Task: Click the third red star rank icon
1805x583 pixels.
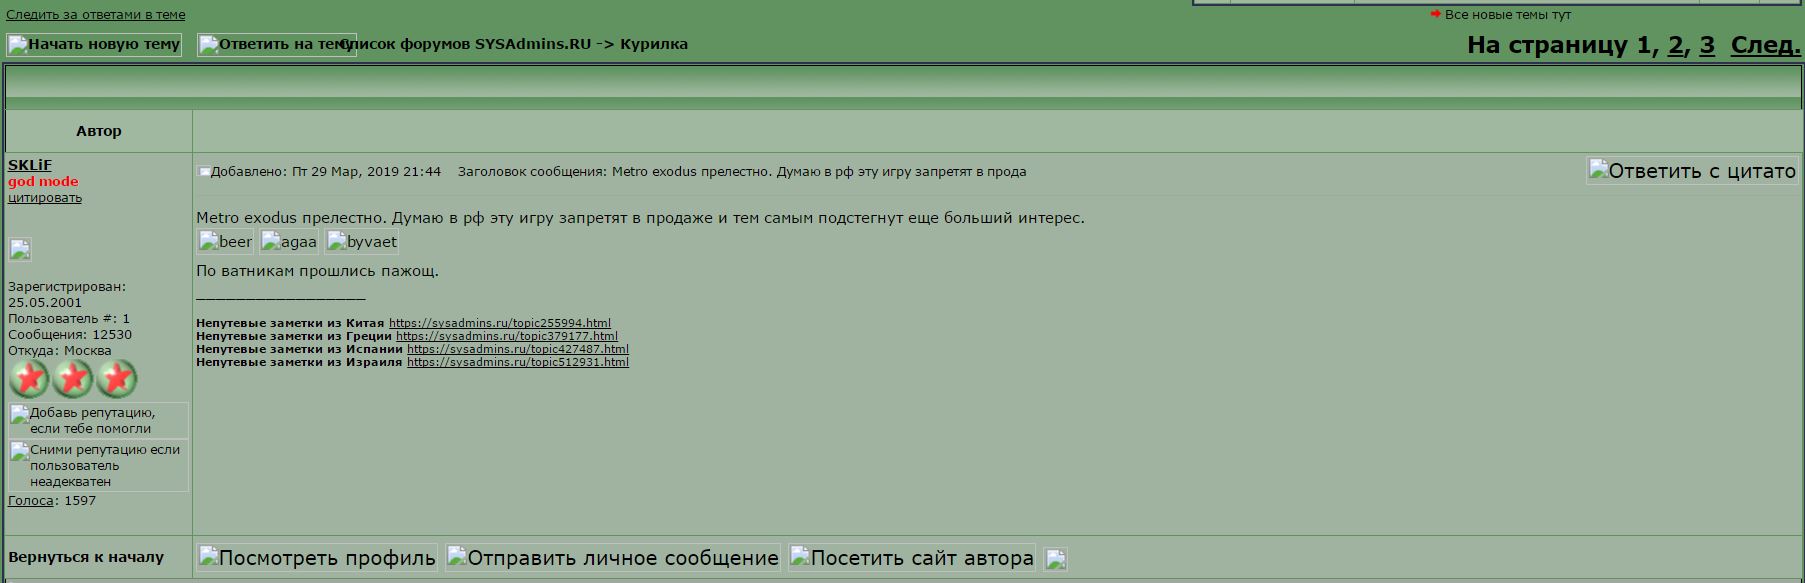Action: tap(117, 379)
